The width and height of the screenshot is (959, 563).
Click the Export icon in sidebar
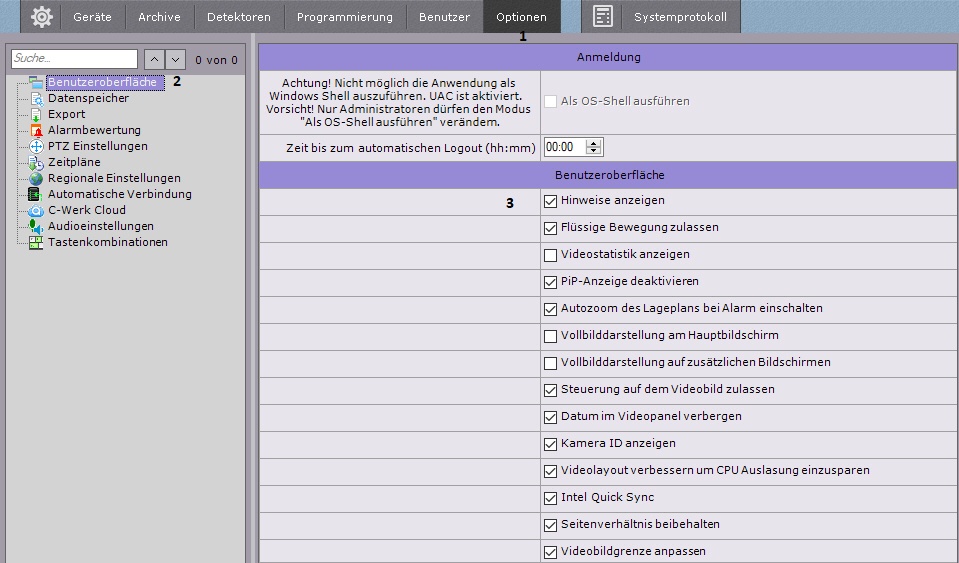coord(36,114)
